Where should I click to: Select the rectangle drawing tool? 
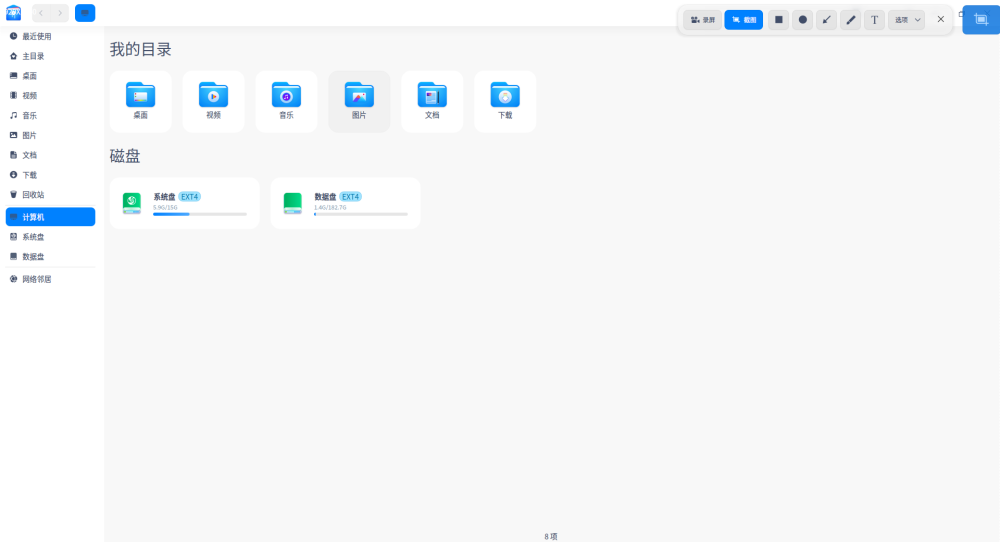(x=779, y=19)
